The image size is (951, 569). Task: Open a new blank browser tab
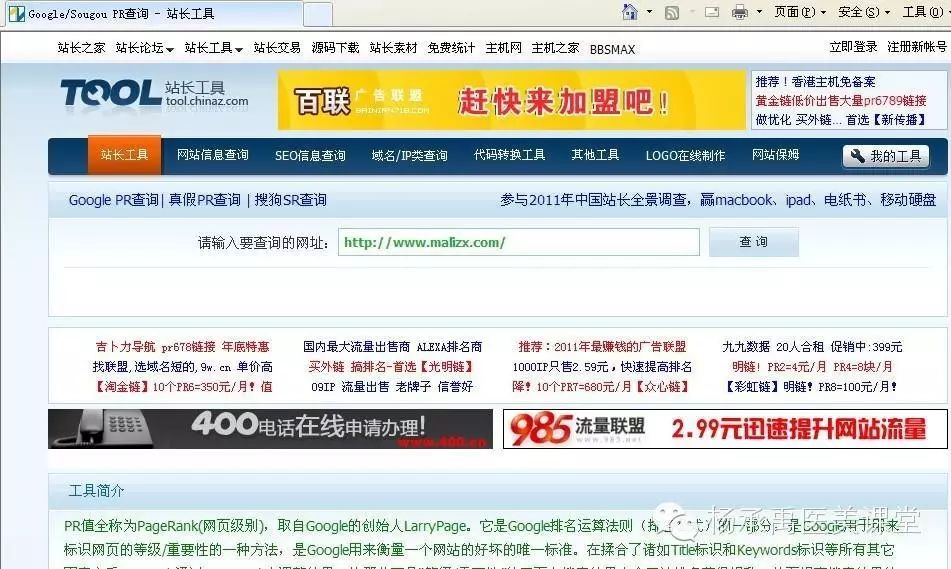point(317,15)
